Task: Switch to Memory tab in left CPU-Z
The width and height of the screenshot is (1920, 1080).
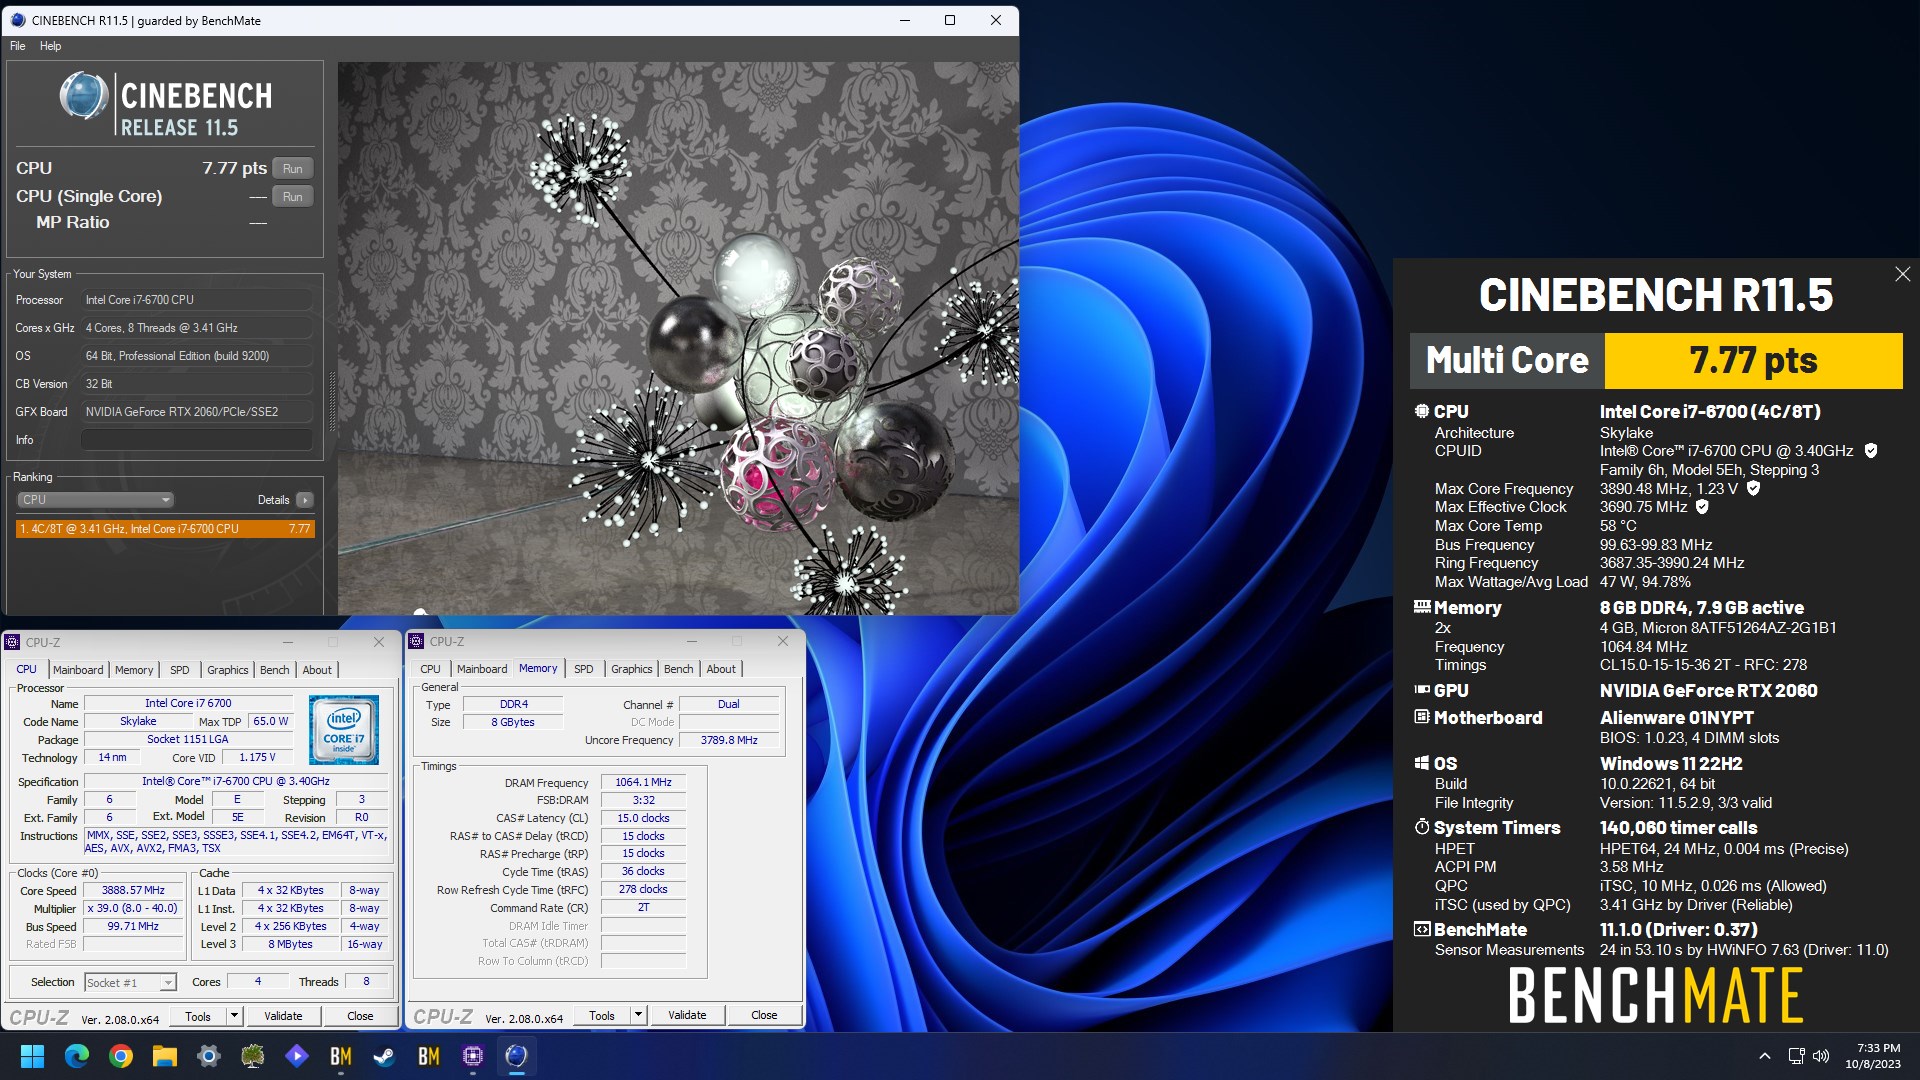Action: 134,670
